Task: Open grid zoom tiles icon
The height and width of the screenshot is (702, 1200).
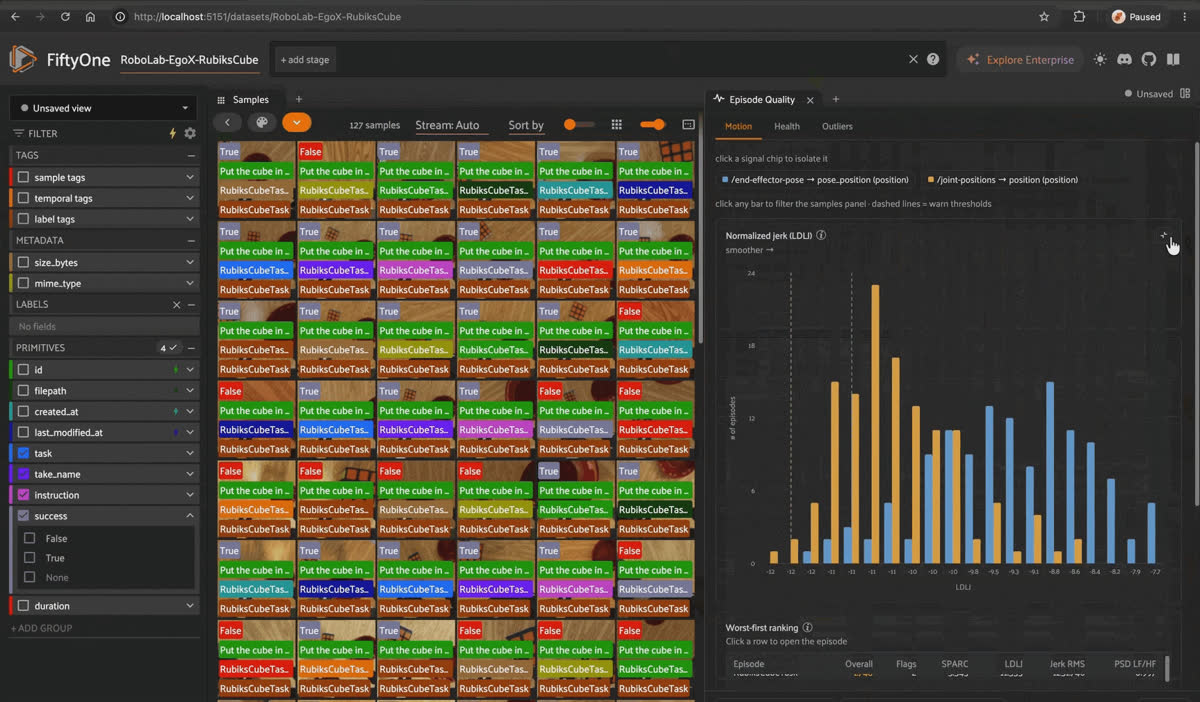Action: (x=617, y=125)
